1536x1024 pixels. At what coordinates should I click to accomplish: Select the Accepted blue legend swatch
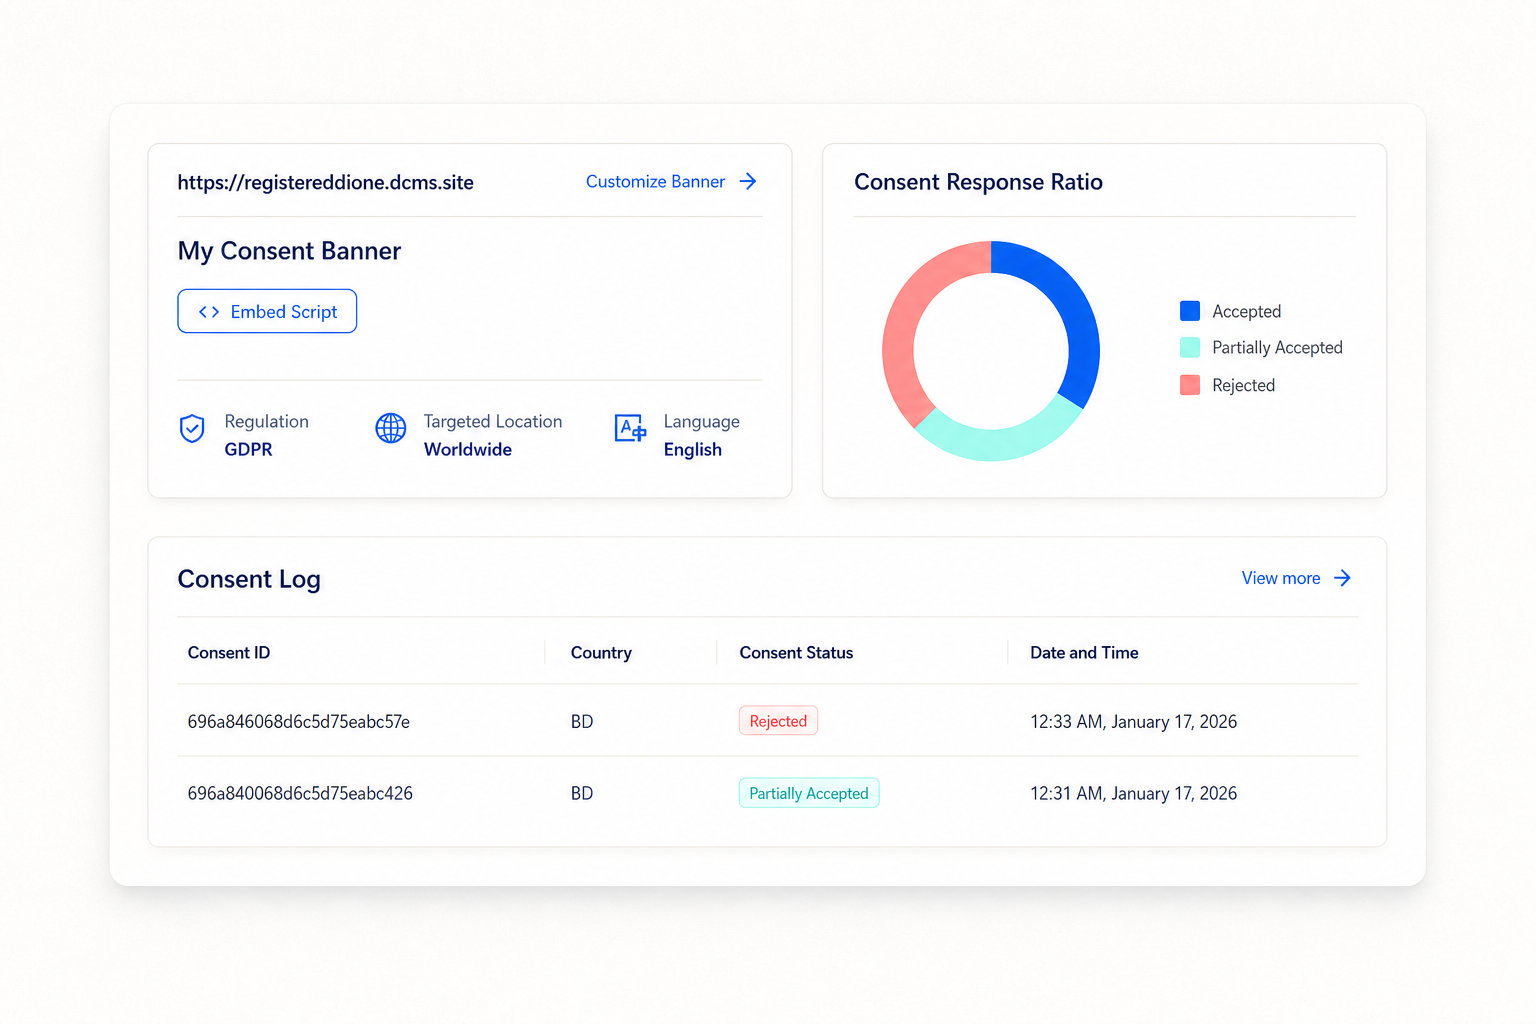click(x=1190, y=311)
